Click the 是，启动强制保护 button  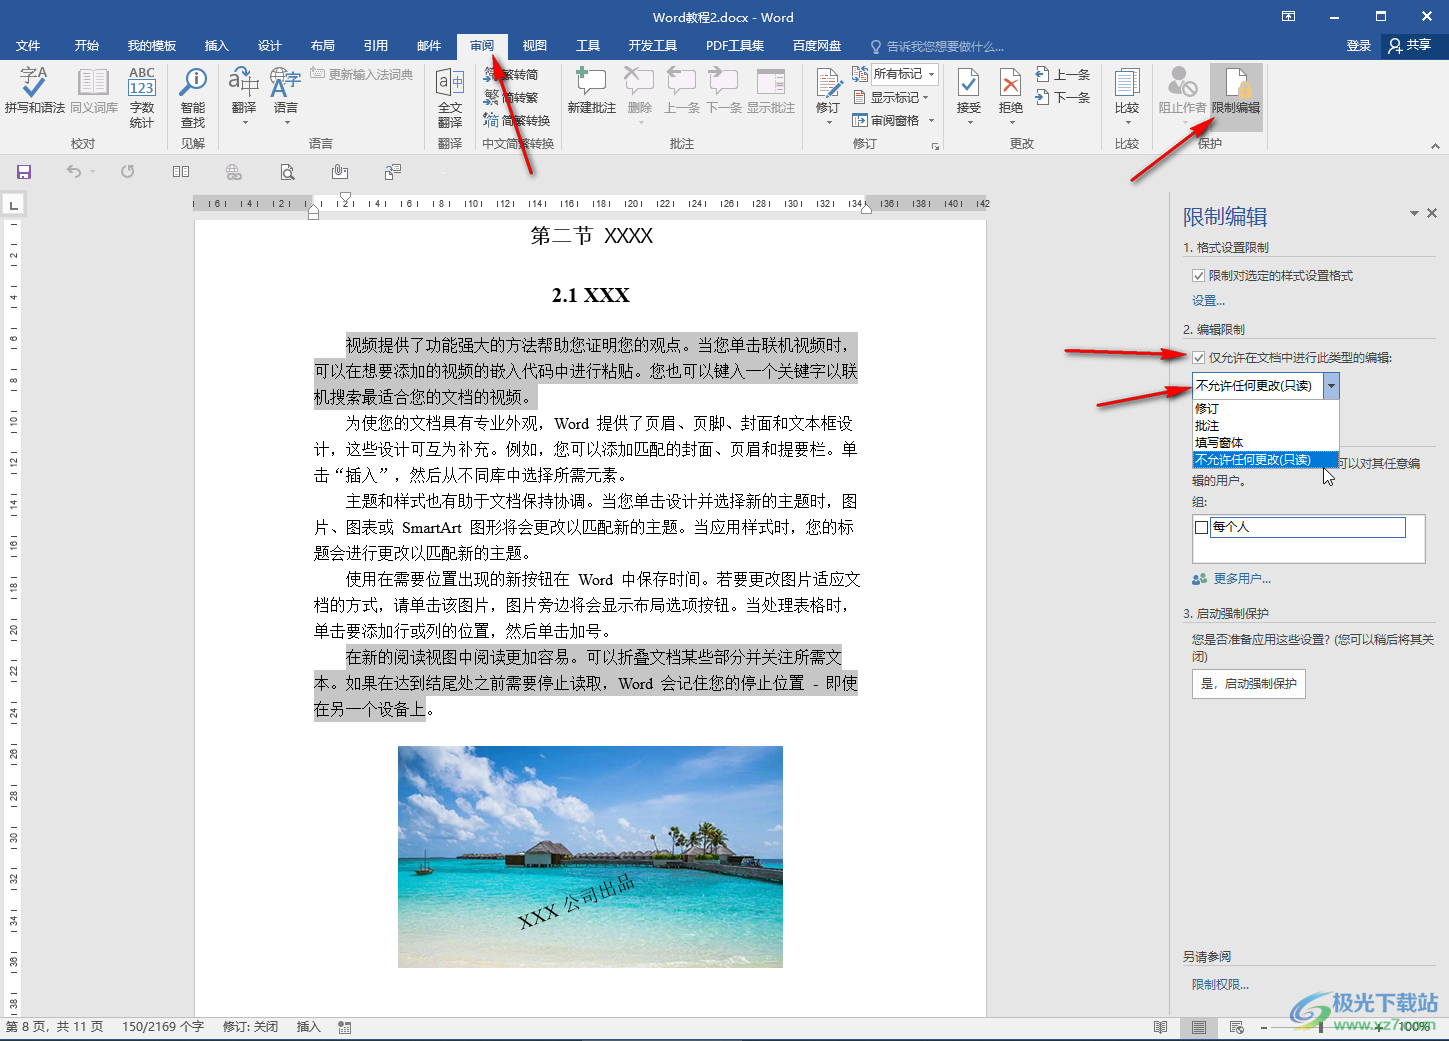pos(1249,684)
